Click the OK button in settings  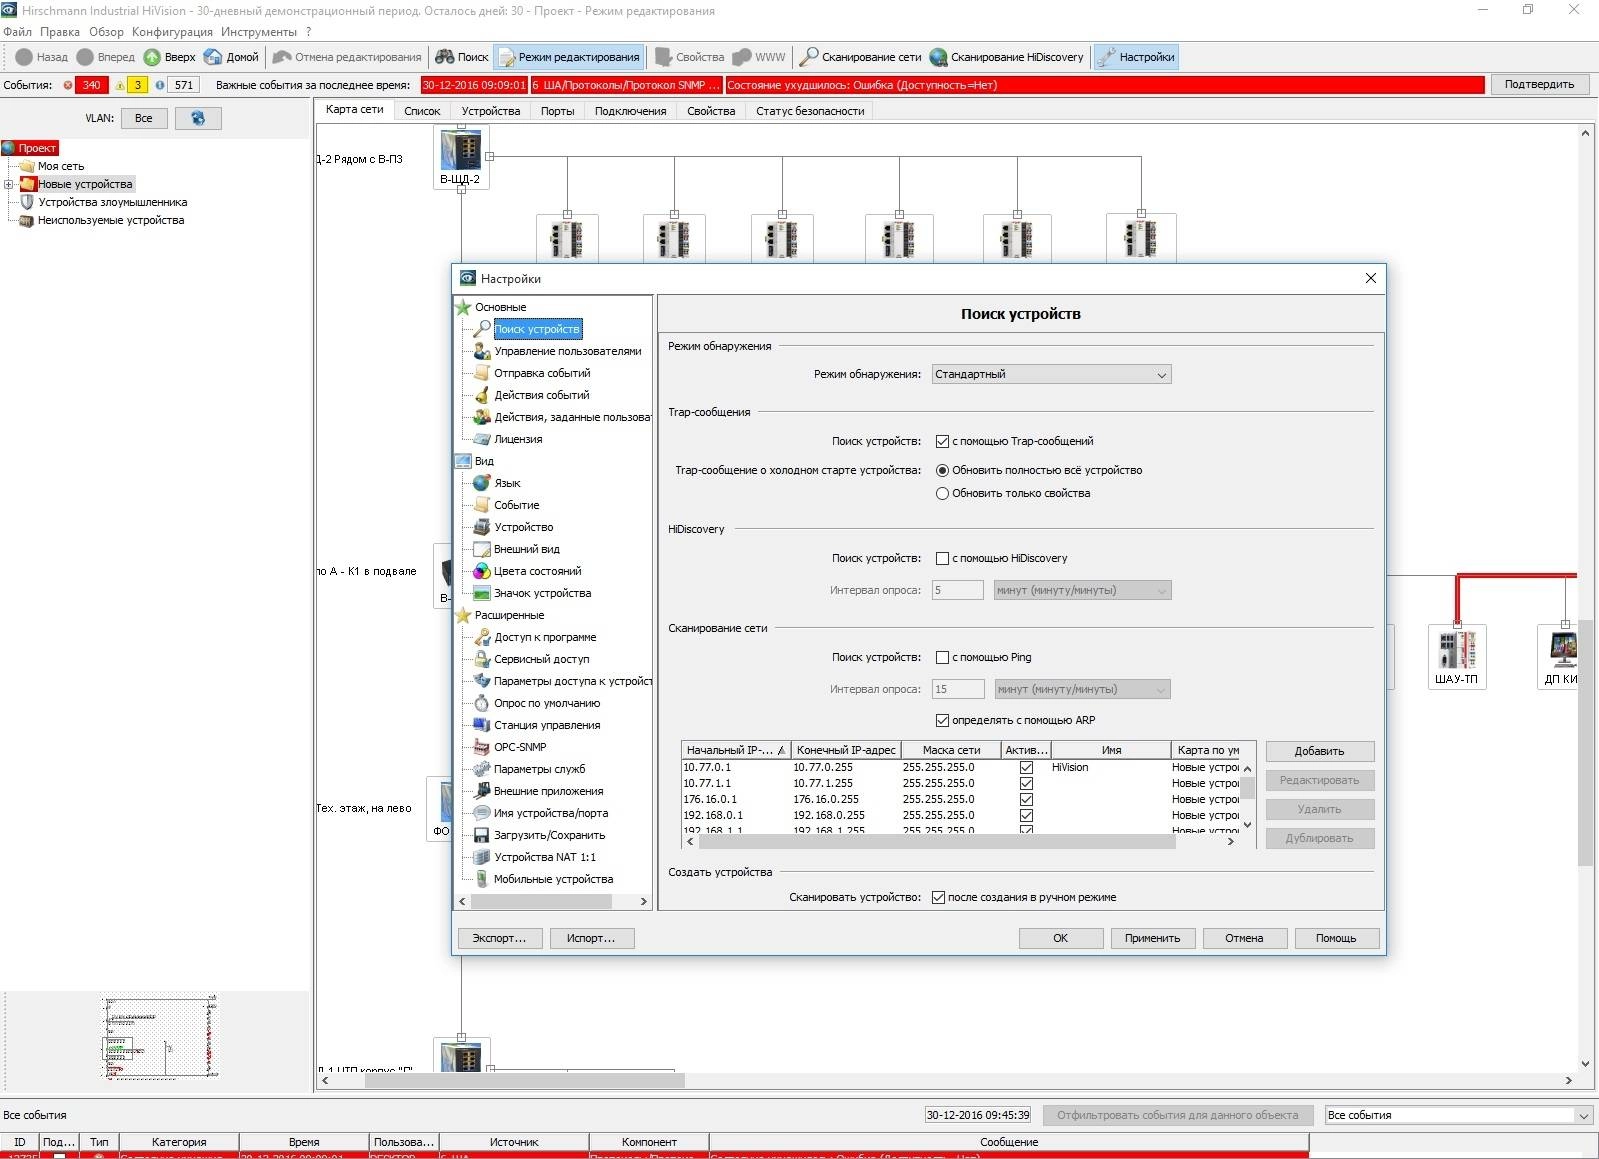pos(1060,938)
